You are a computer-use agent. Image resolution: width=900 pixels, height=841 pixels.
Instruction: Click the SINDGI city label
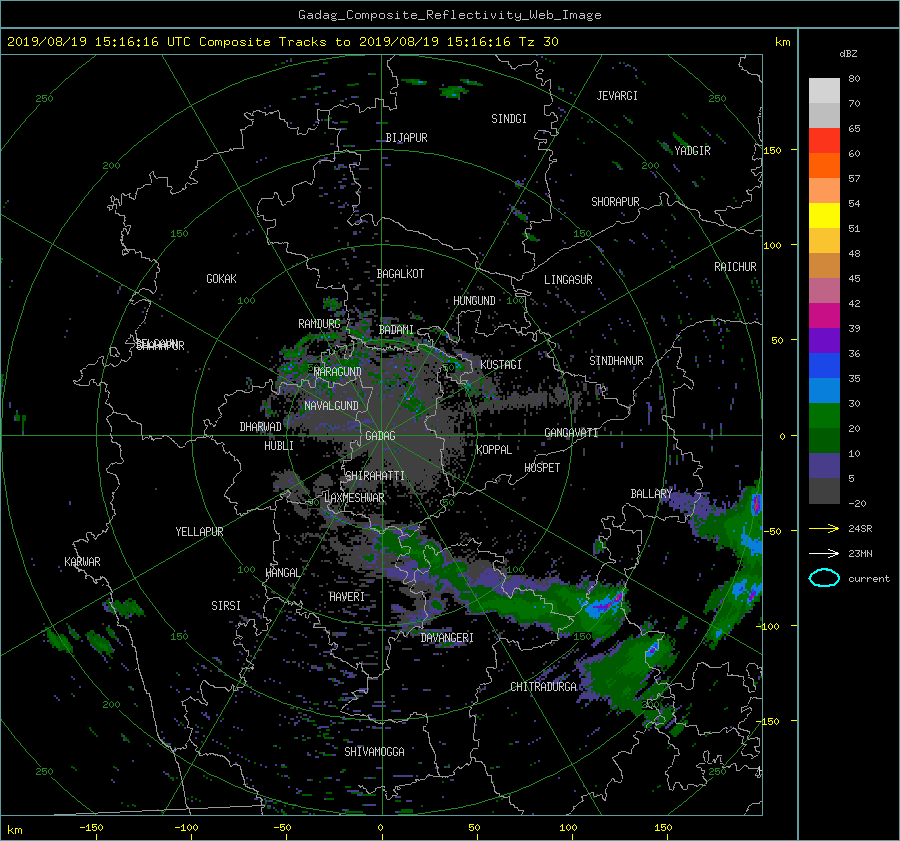pyautogui.click(x=509, y=119)
